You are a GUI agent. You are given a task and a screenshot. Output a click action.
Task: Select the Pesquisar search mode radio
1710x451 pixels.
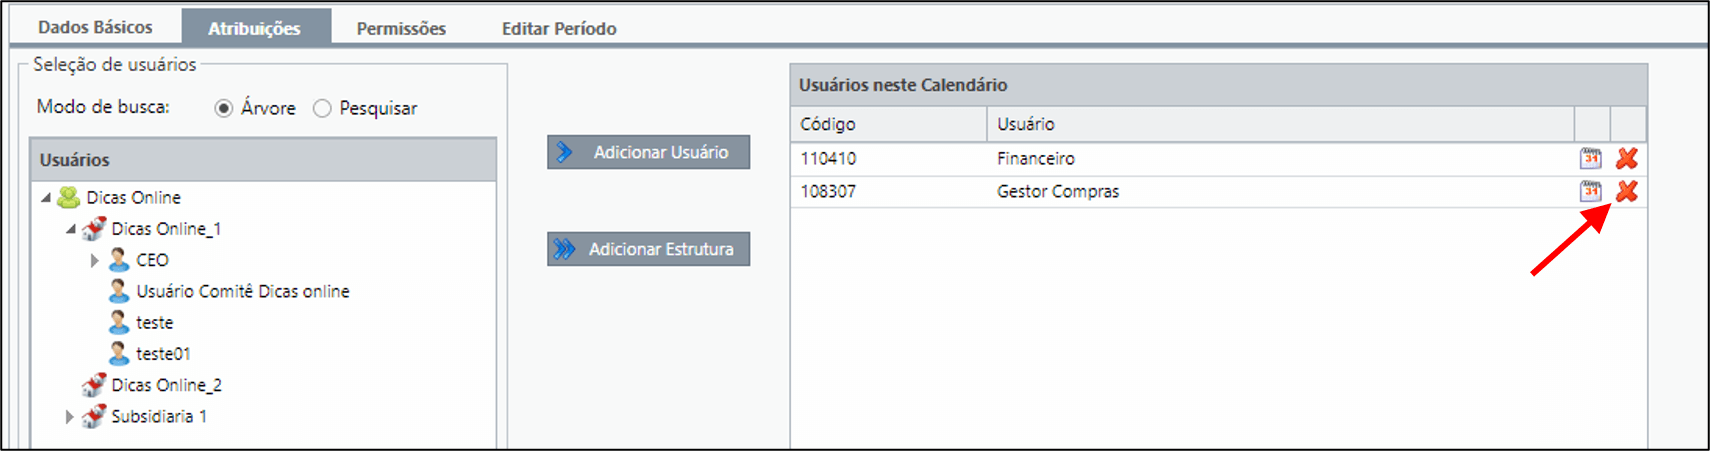(x=322, y=108)
